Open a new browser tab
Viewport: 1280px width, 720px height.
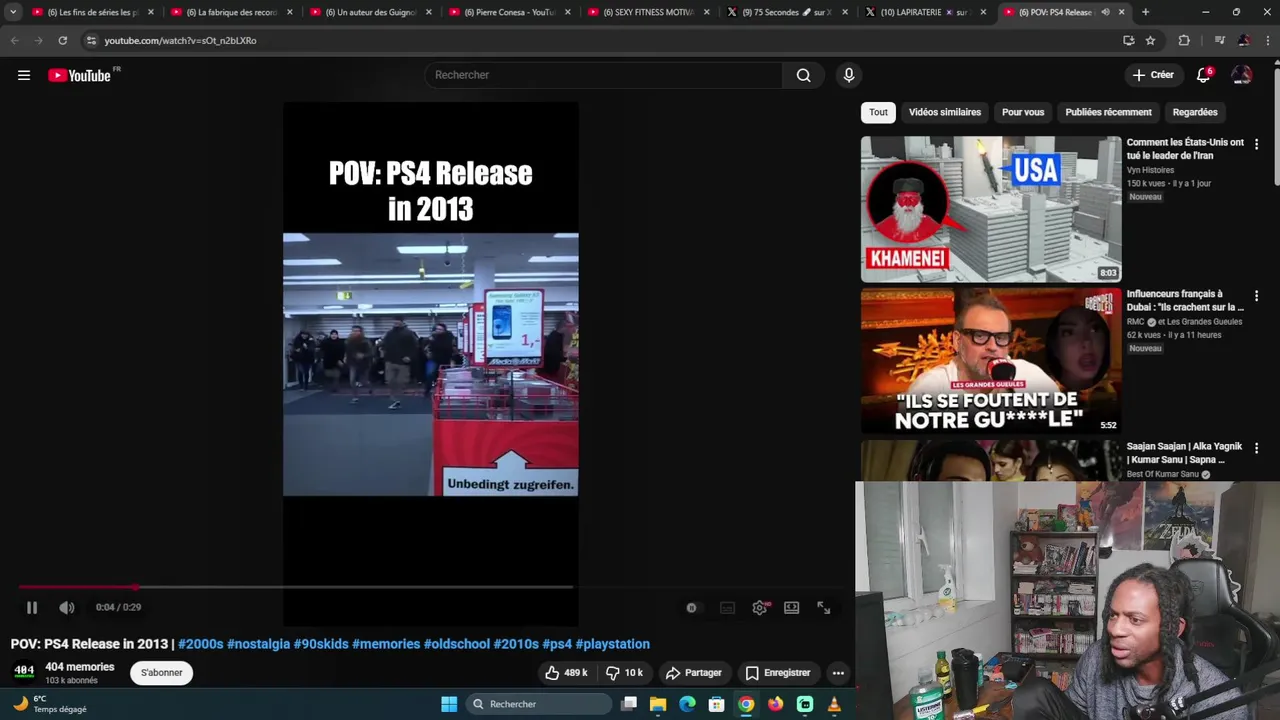coord(1145,12)
